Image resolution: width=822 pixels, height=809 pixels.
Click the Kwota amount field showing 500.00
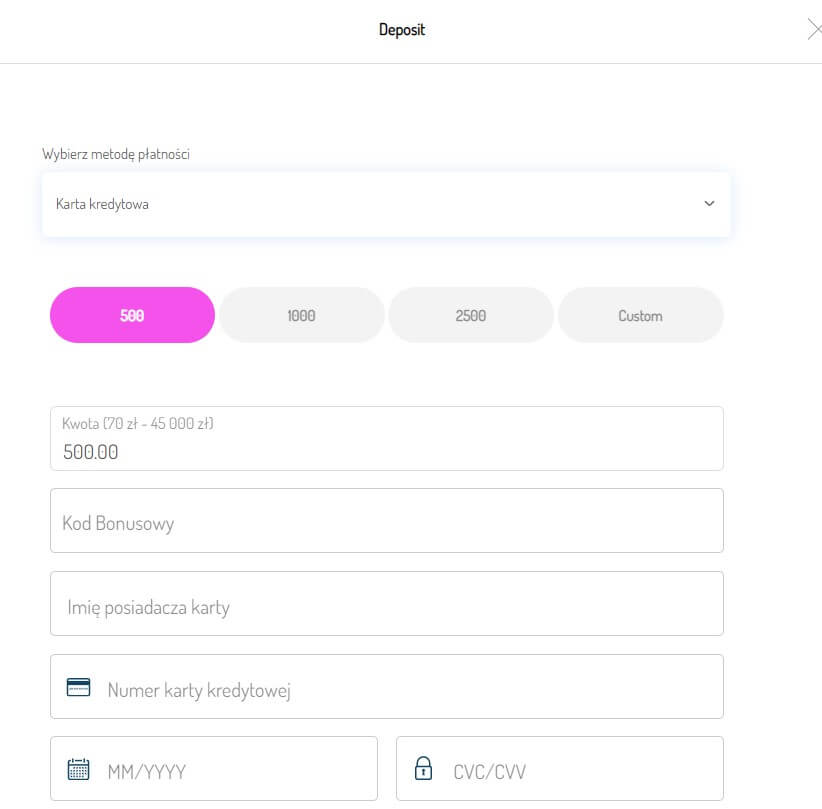coord(387,438)
